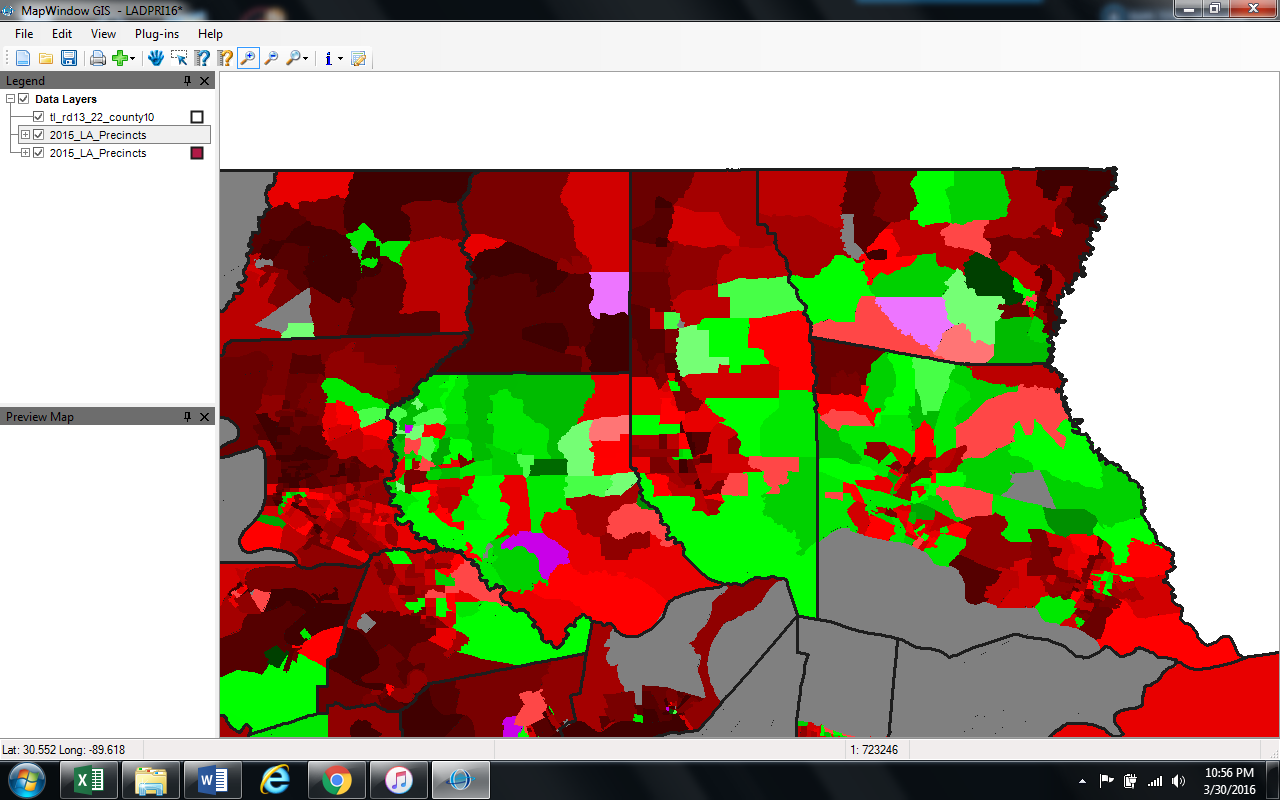Click the map scale 1: 723246
Screen dimensions: 1280x800
pyautogui.click(x=874, y=750)
